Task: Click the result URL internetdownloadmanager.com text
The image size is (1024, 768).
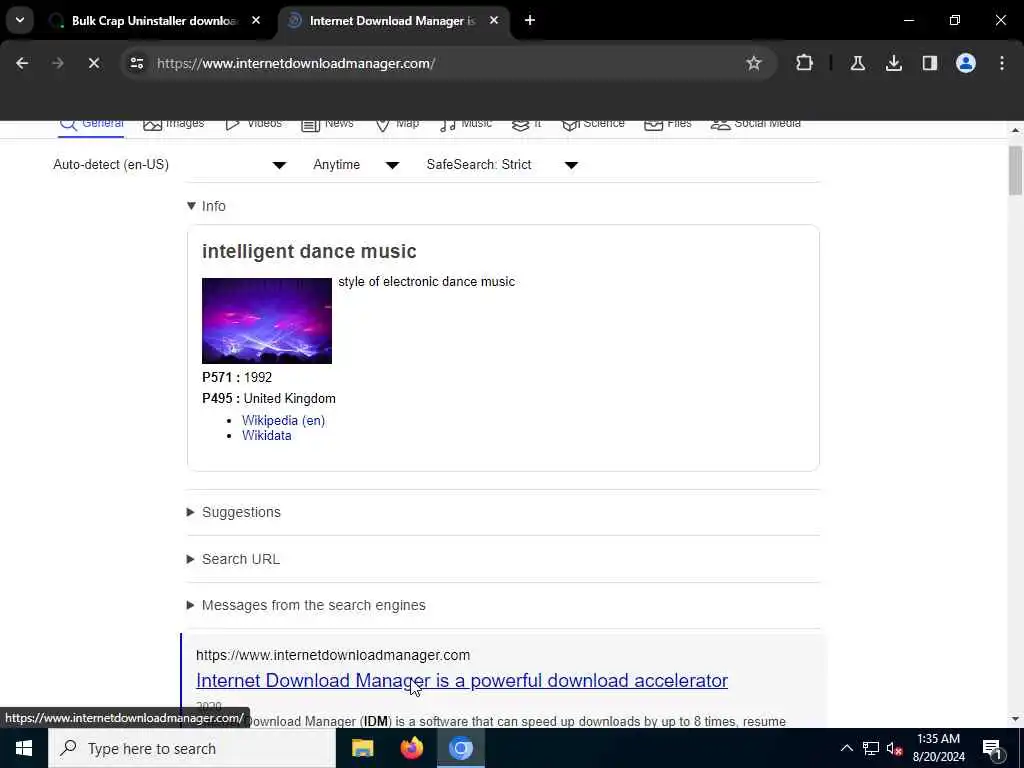Action: (333, 655)
